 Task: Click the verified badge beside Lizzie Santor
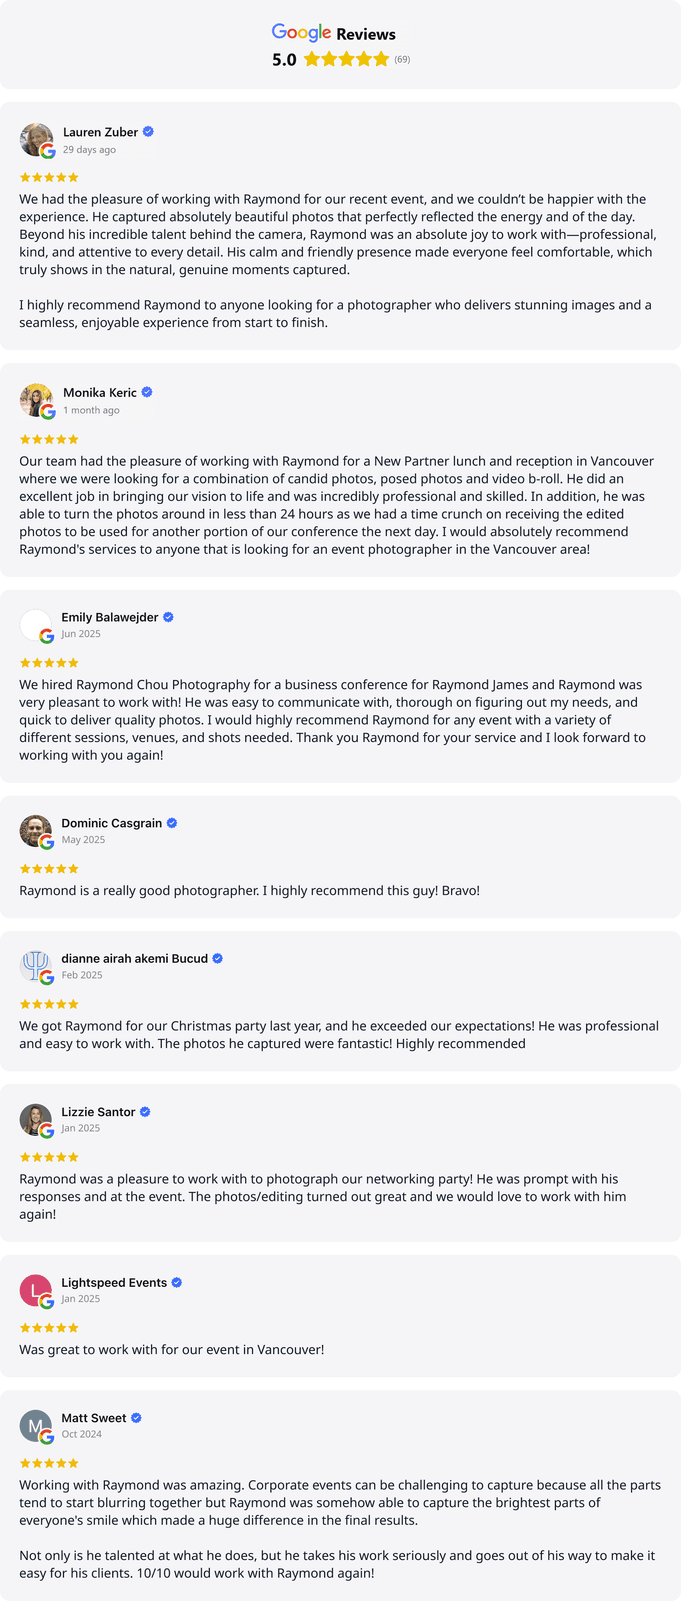(145, 1112)
